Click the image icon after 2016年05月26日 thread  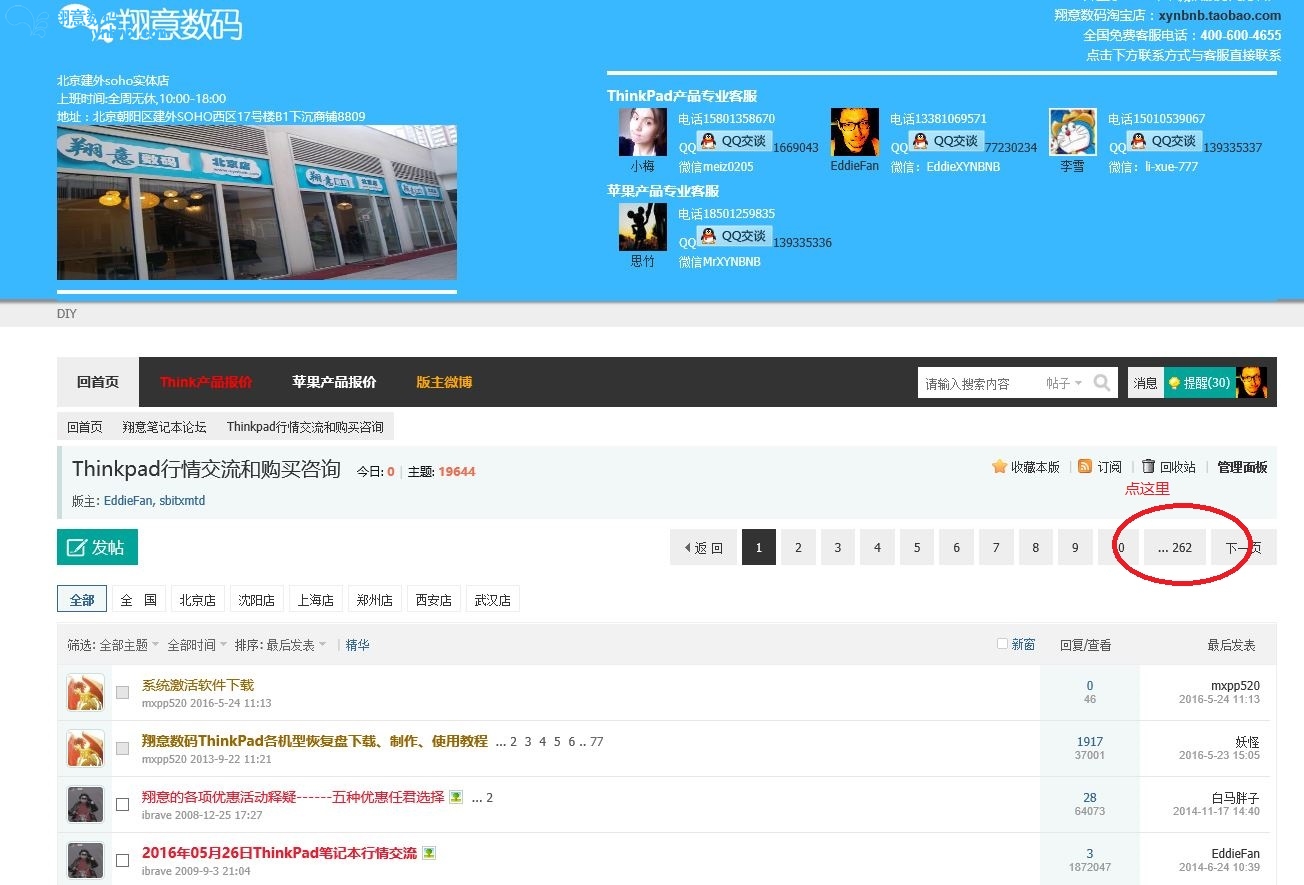point(429,853)
